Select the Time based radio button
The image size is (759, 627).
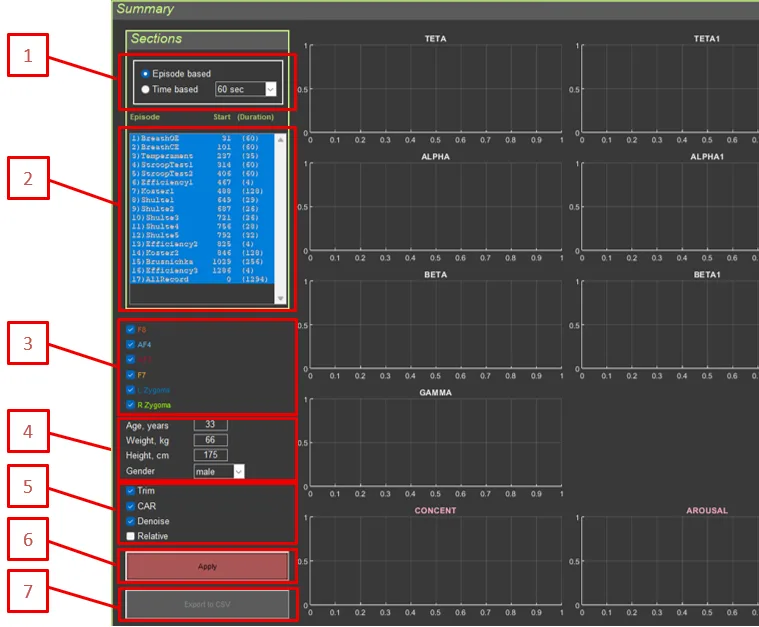(x=146, y=89)
